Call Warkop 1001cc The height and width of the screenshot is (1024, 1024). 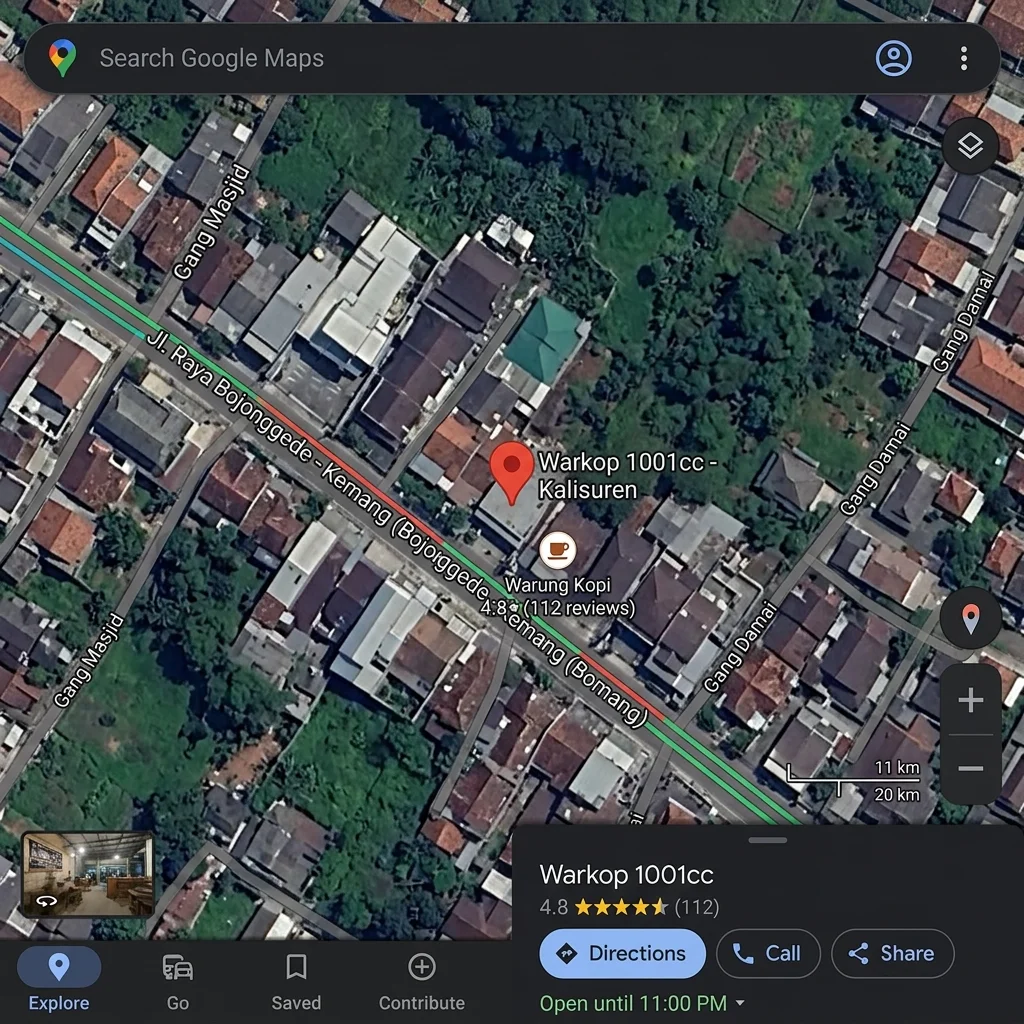click(768, 953)
